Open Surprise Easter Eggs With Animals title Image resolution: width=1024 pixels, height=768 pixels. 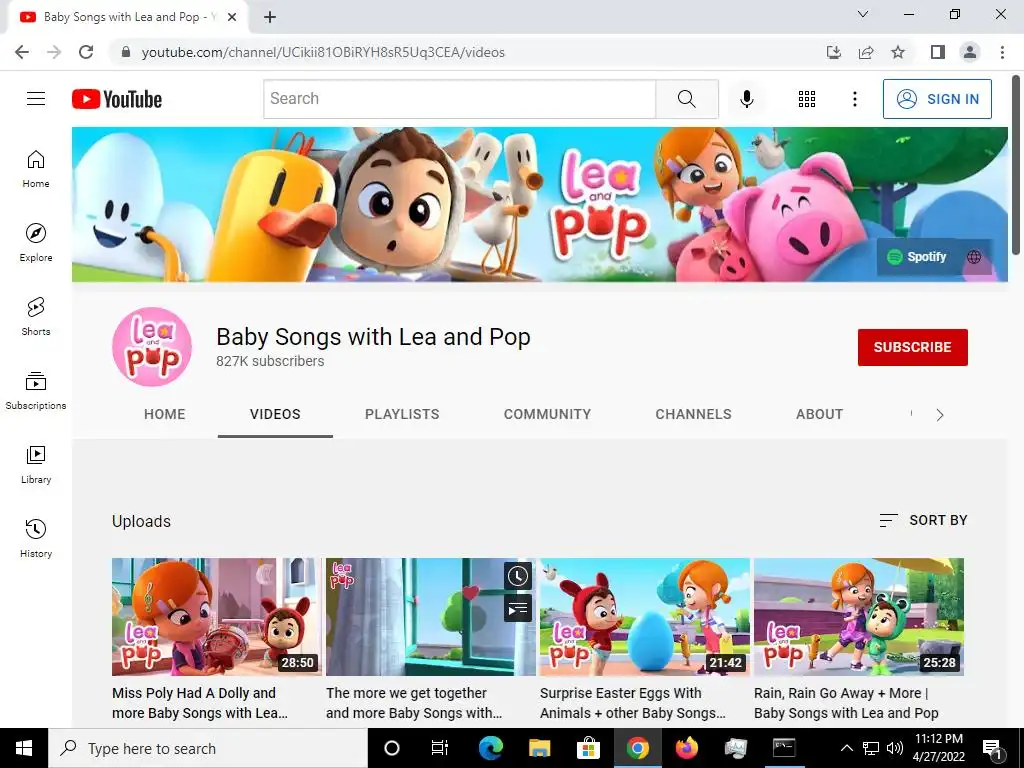[633, 703]
